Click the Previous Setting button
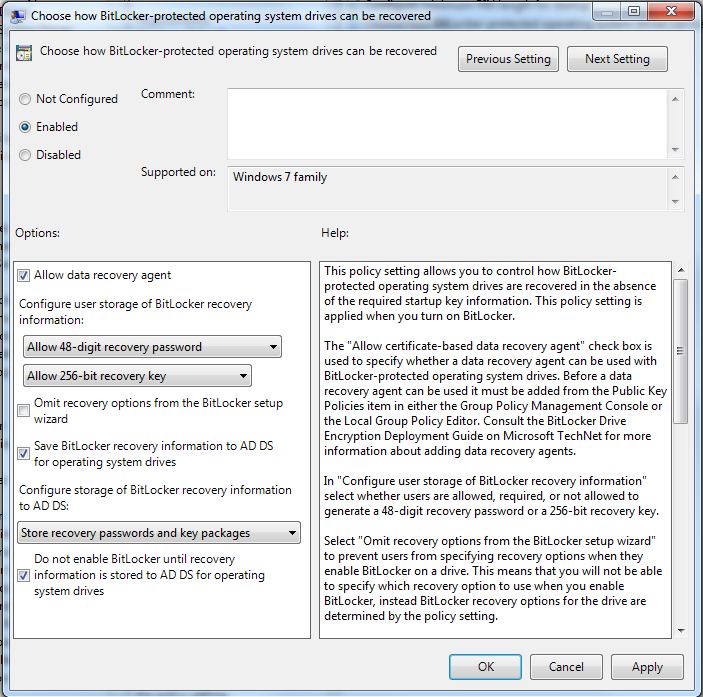Screen dimensions: 703x697 [508, 59]
